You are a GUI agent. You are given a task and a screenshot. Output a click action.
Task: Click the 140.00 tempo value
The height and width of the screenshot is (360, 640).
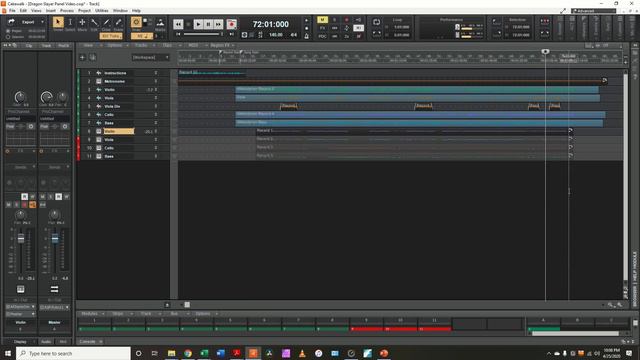click(x=276, y=35)
